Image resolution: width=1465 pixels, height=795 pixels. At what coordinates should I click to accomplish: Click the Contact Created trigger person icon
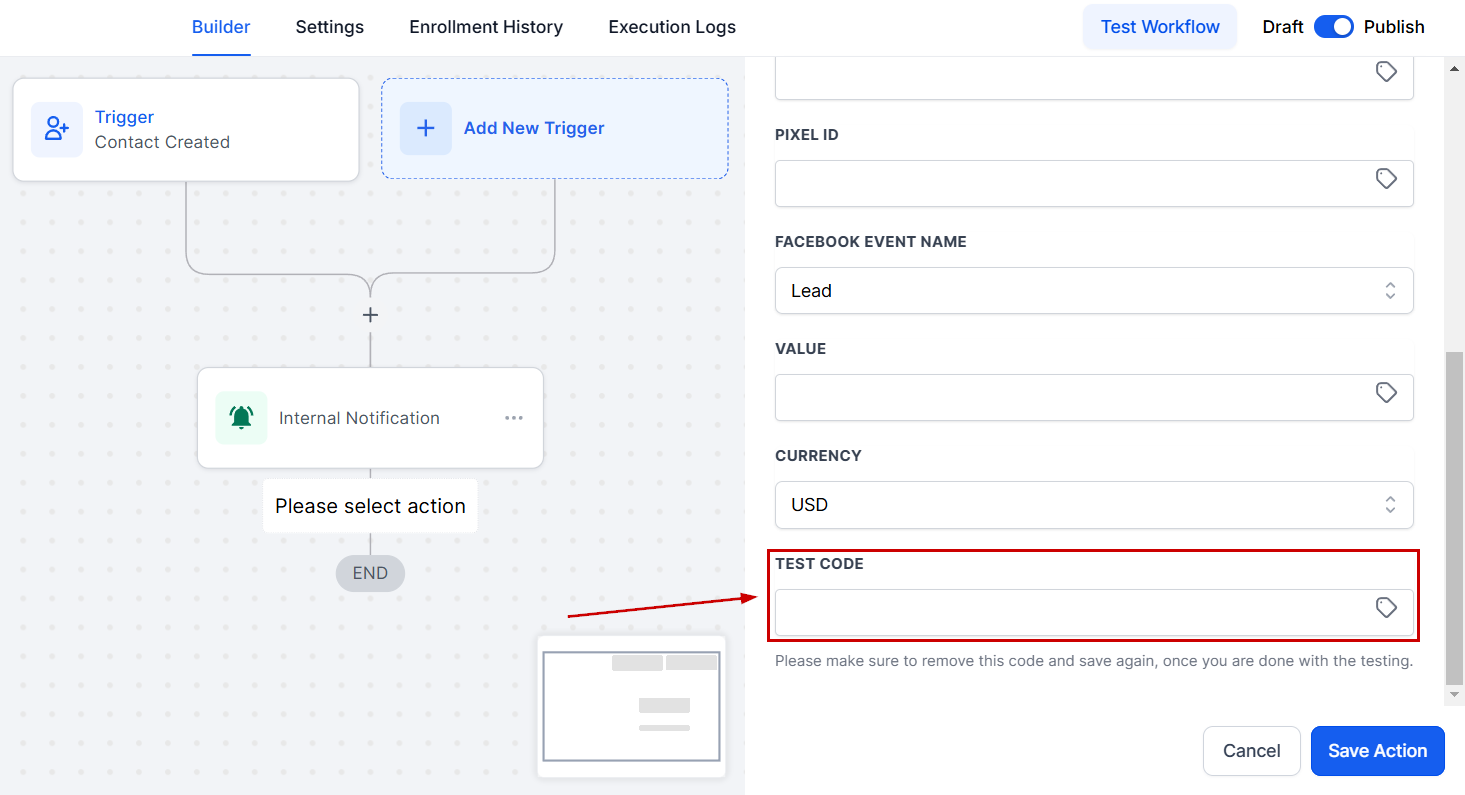(x=57, y=129)
